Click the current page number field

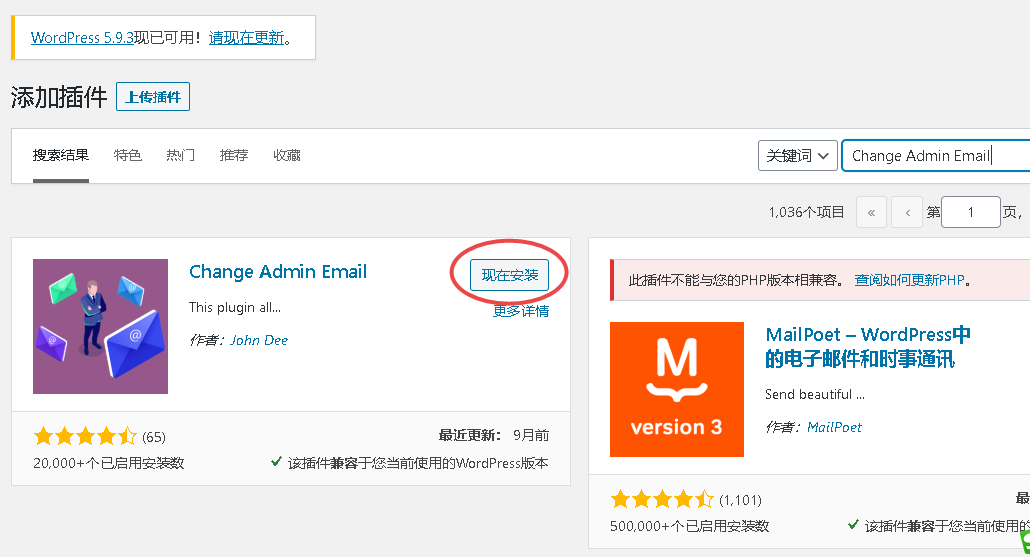(970, 212)
